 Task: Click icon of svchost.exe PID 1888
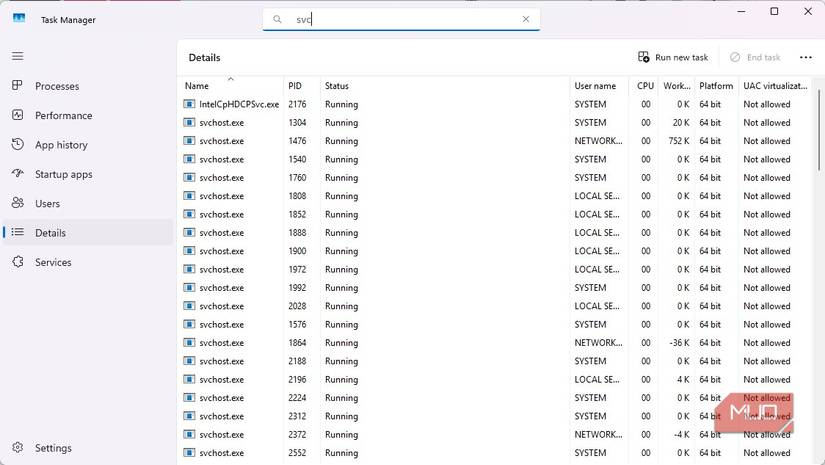click(x=189, y=232)
